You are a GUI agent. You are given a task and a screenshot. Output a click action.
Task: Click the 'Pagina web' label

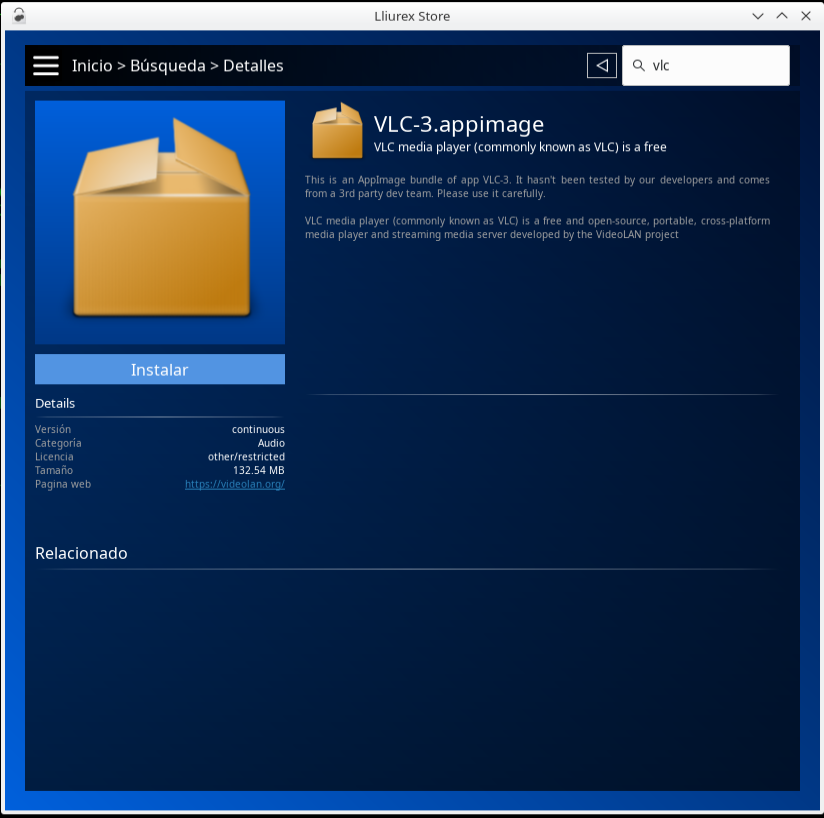tap(63, 484)
